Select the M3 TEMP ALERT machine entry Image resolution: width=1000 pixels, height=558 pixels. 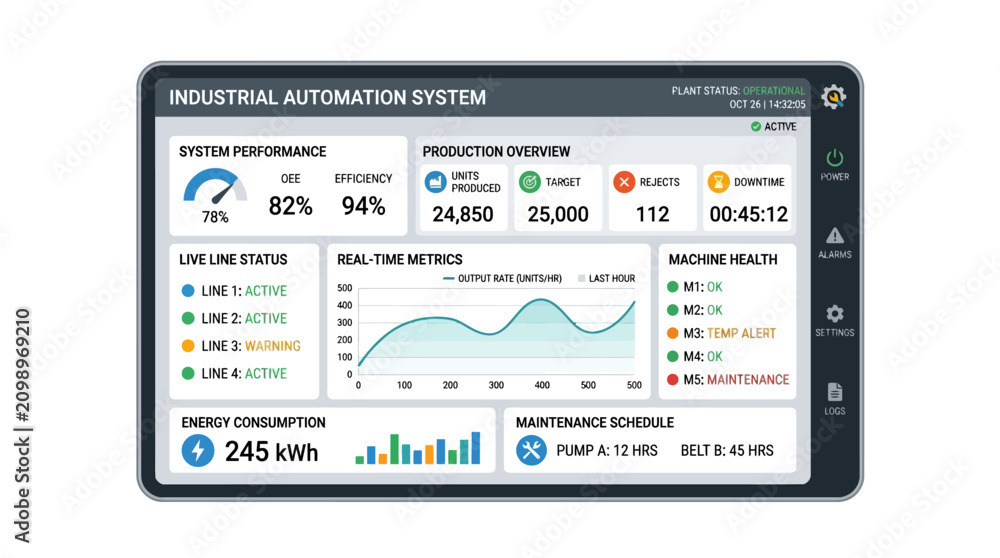click(x=721, y=333)
